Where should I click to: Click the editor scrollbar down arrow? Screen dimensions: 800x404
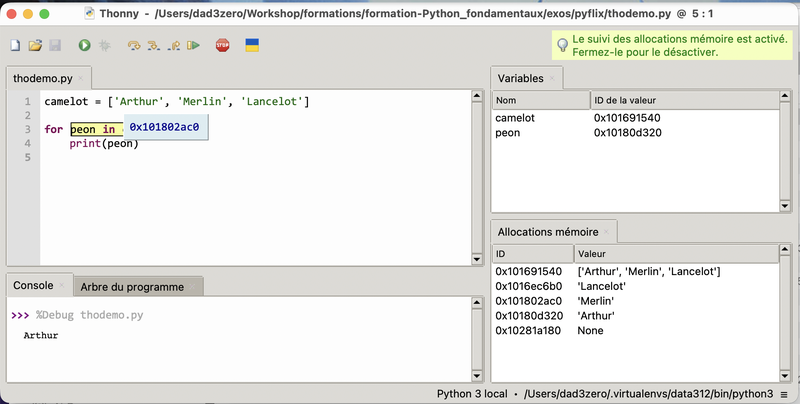(477, 259)
